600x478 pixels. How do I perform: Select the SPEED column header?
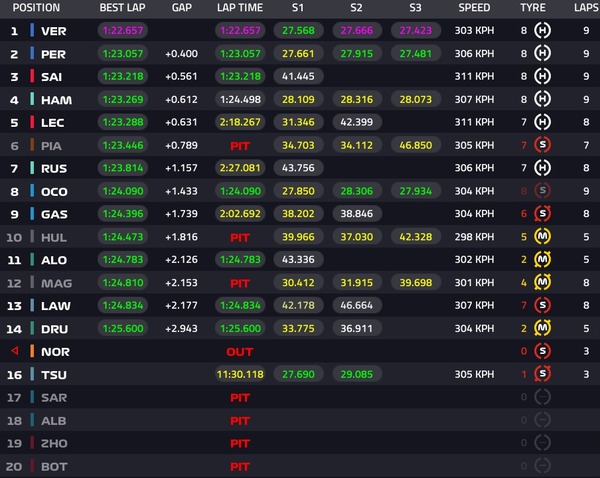click(474, 8)
